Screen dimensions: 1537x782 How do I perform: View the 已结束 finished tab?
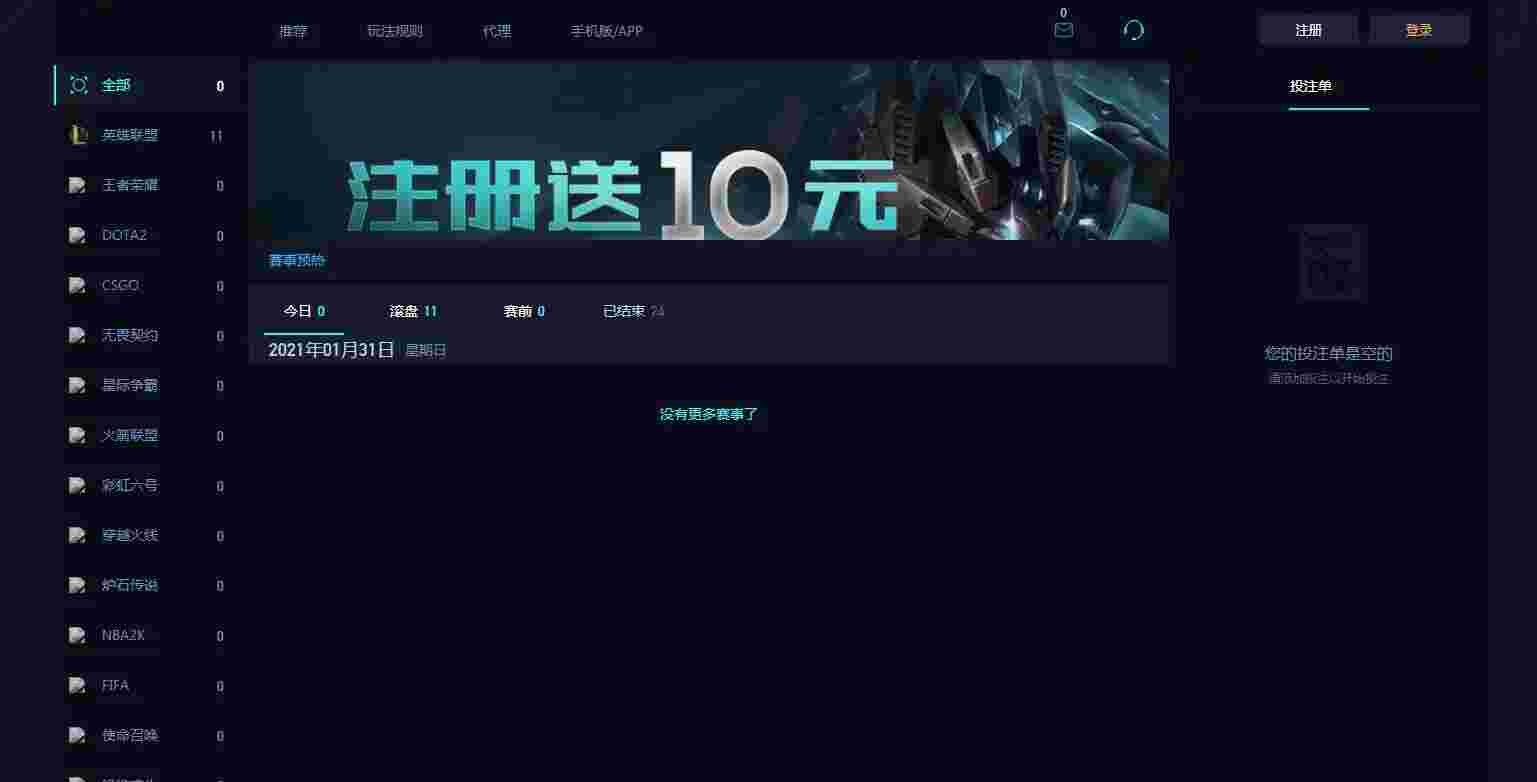click(633, 311)
